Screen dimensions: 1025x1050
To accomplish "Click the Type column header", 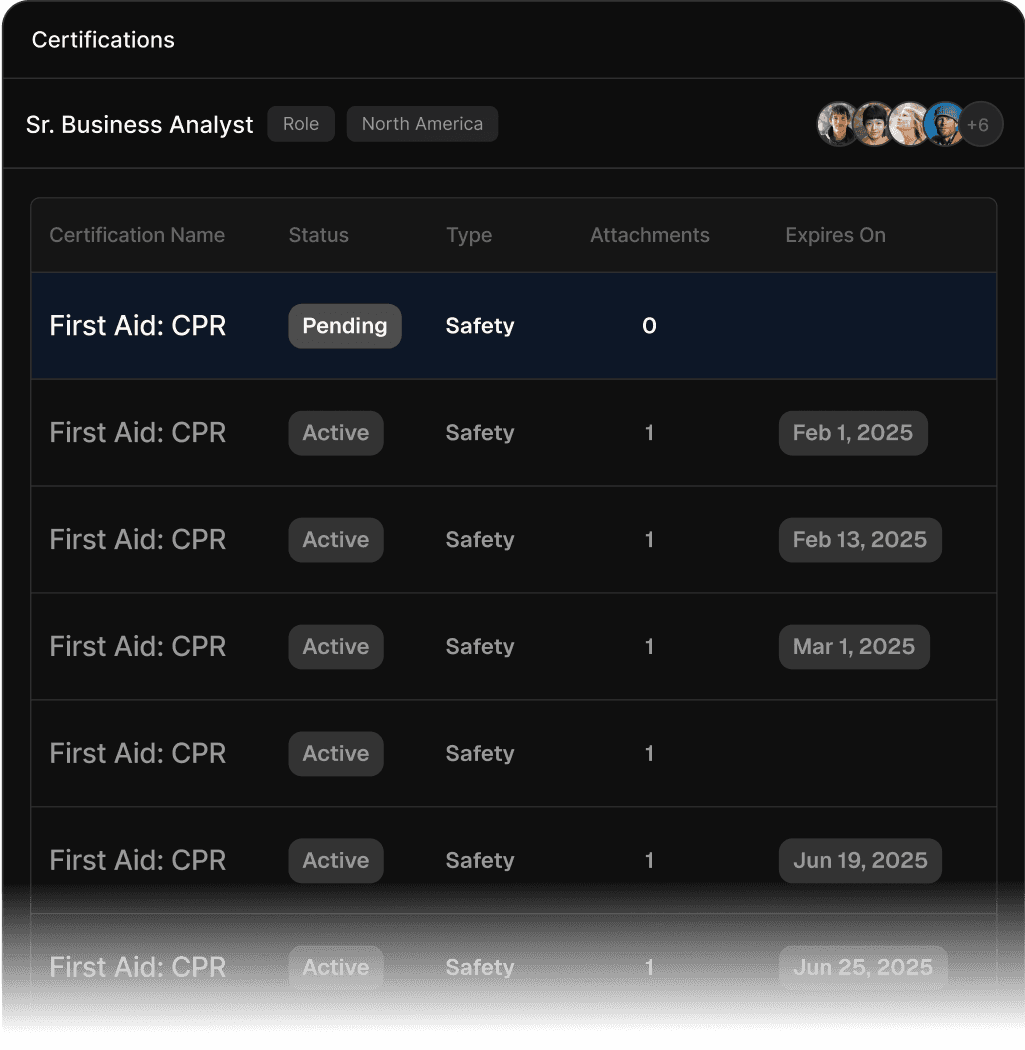I will coord(468,235).
